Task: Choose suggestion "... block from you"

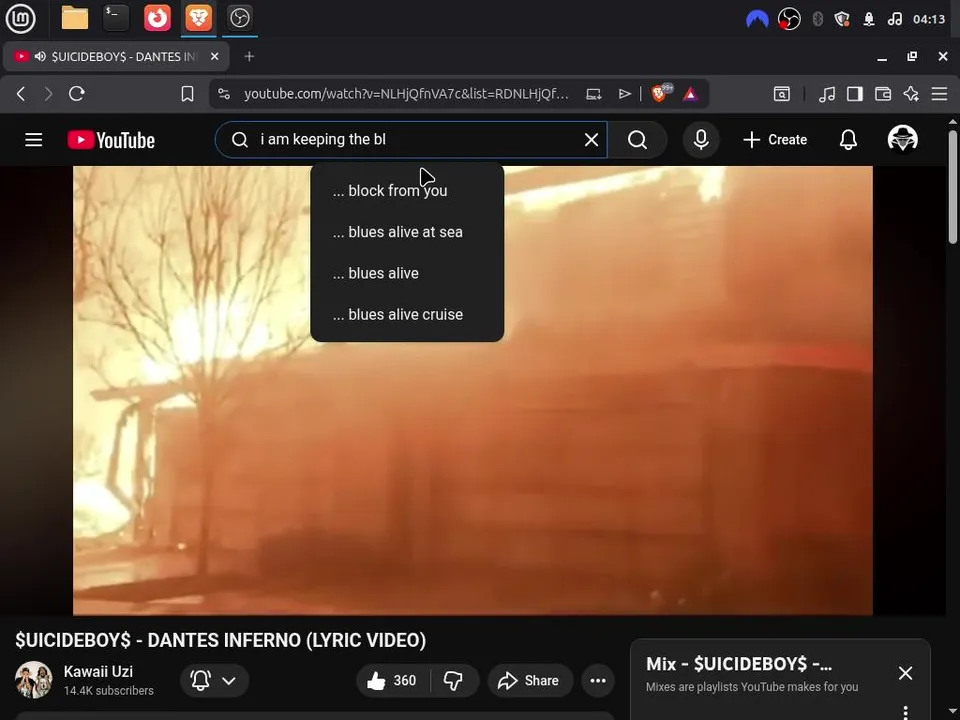Action: coord(407,190)
